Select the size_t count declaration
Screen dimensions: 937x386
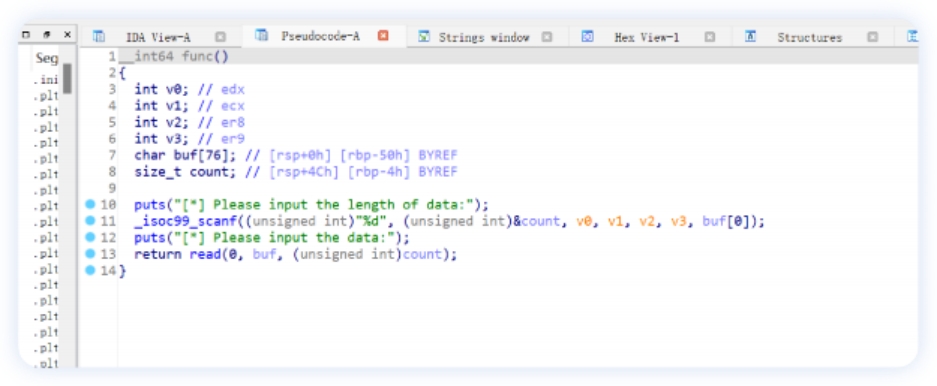click(x=185, y=172)
